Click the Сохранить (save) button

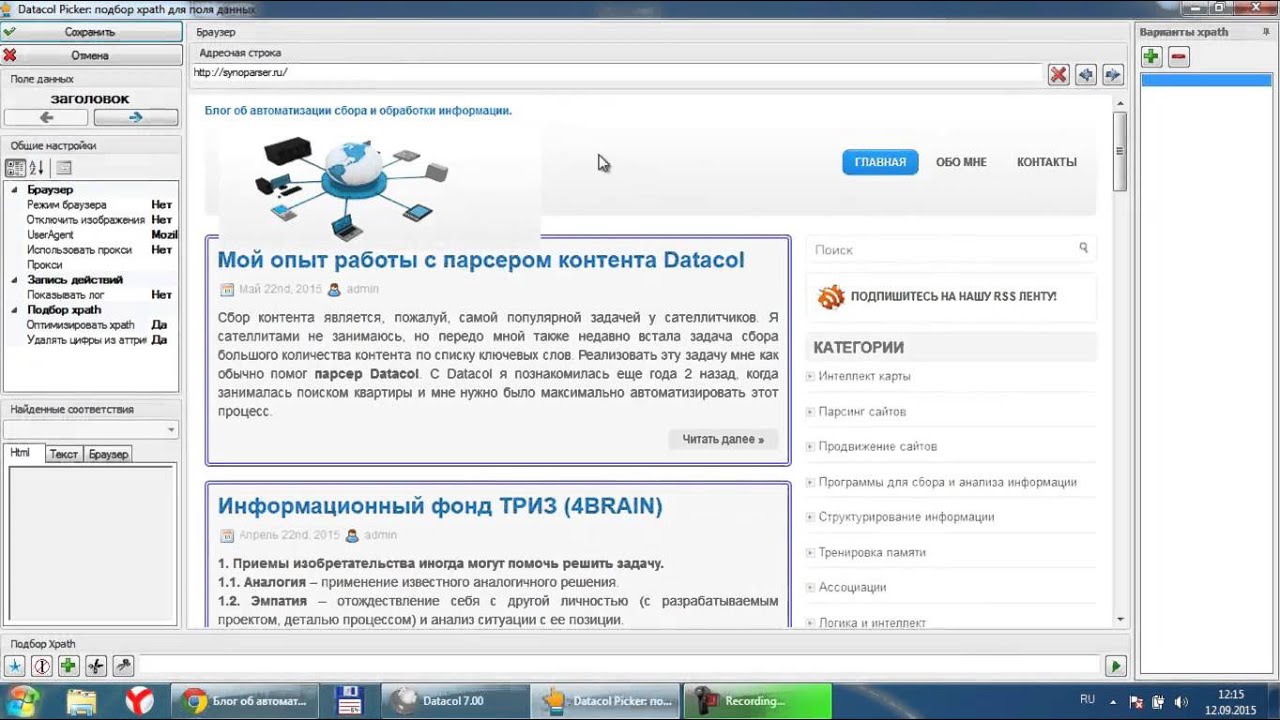[90, 32]
